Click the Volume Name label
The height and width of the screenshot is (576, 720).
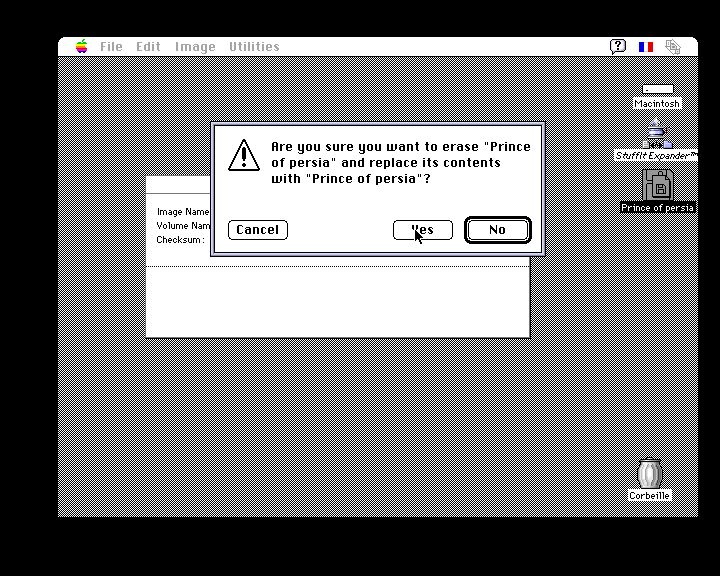(183, 226)
